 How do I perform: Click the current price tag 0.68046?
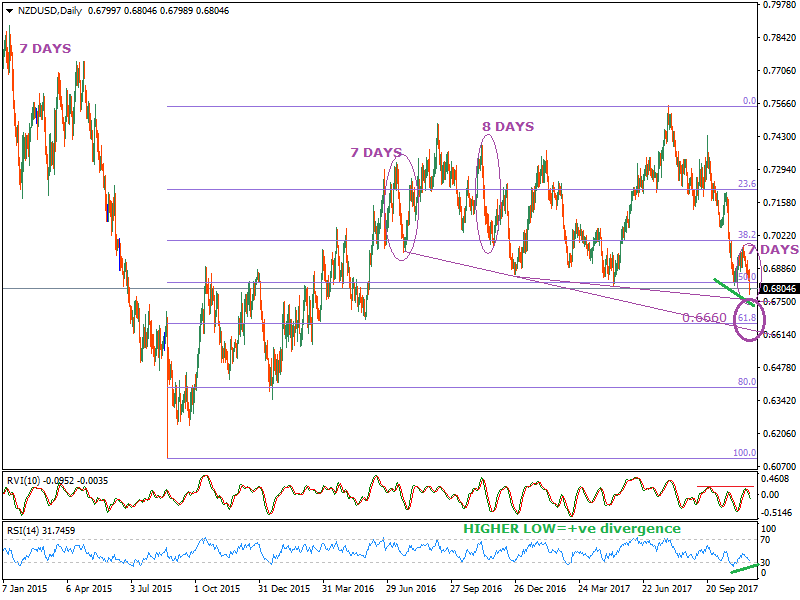(779, 289)
